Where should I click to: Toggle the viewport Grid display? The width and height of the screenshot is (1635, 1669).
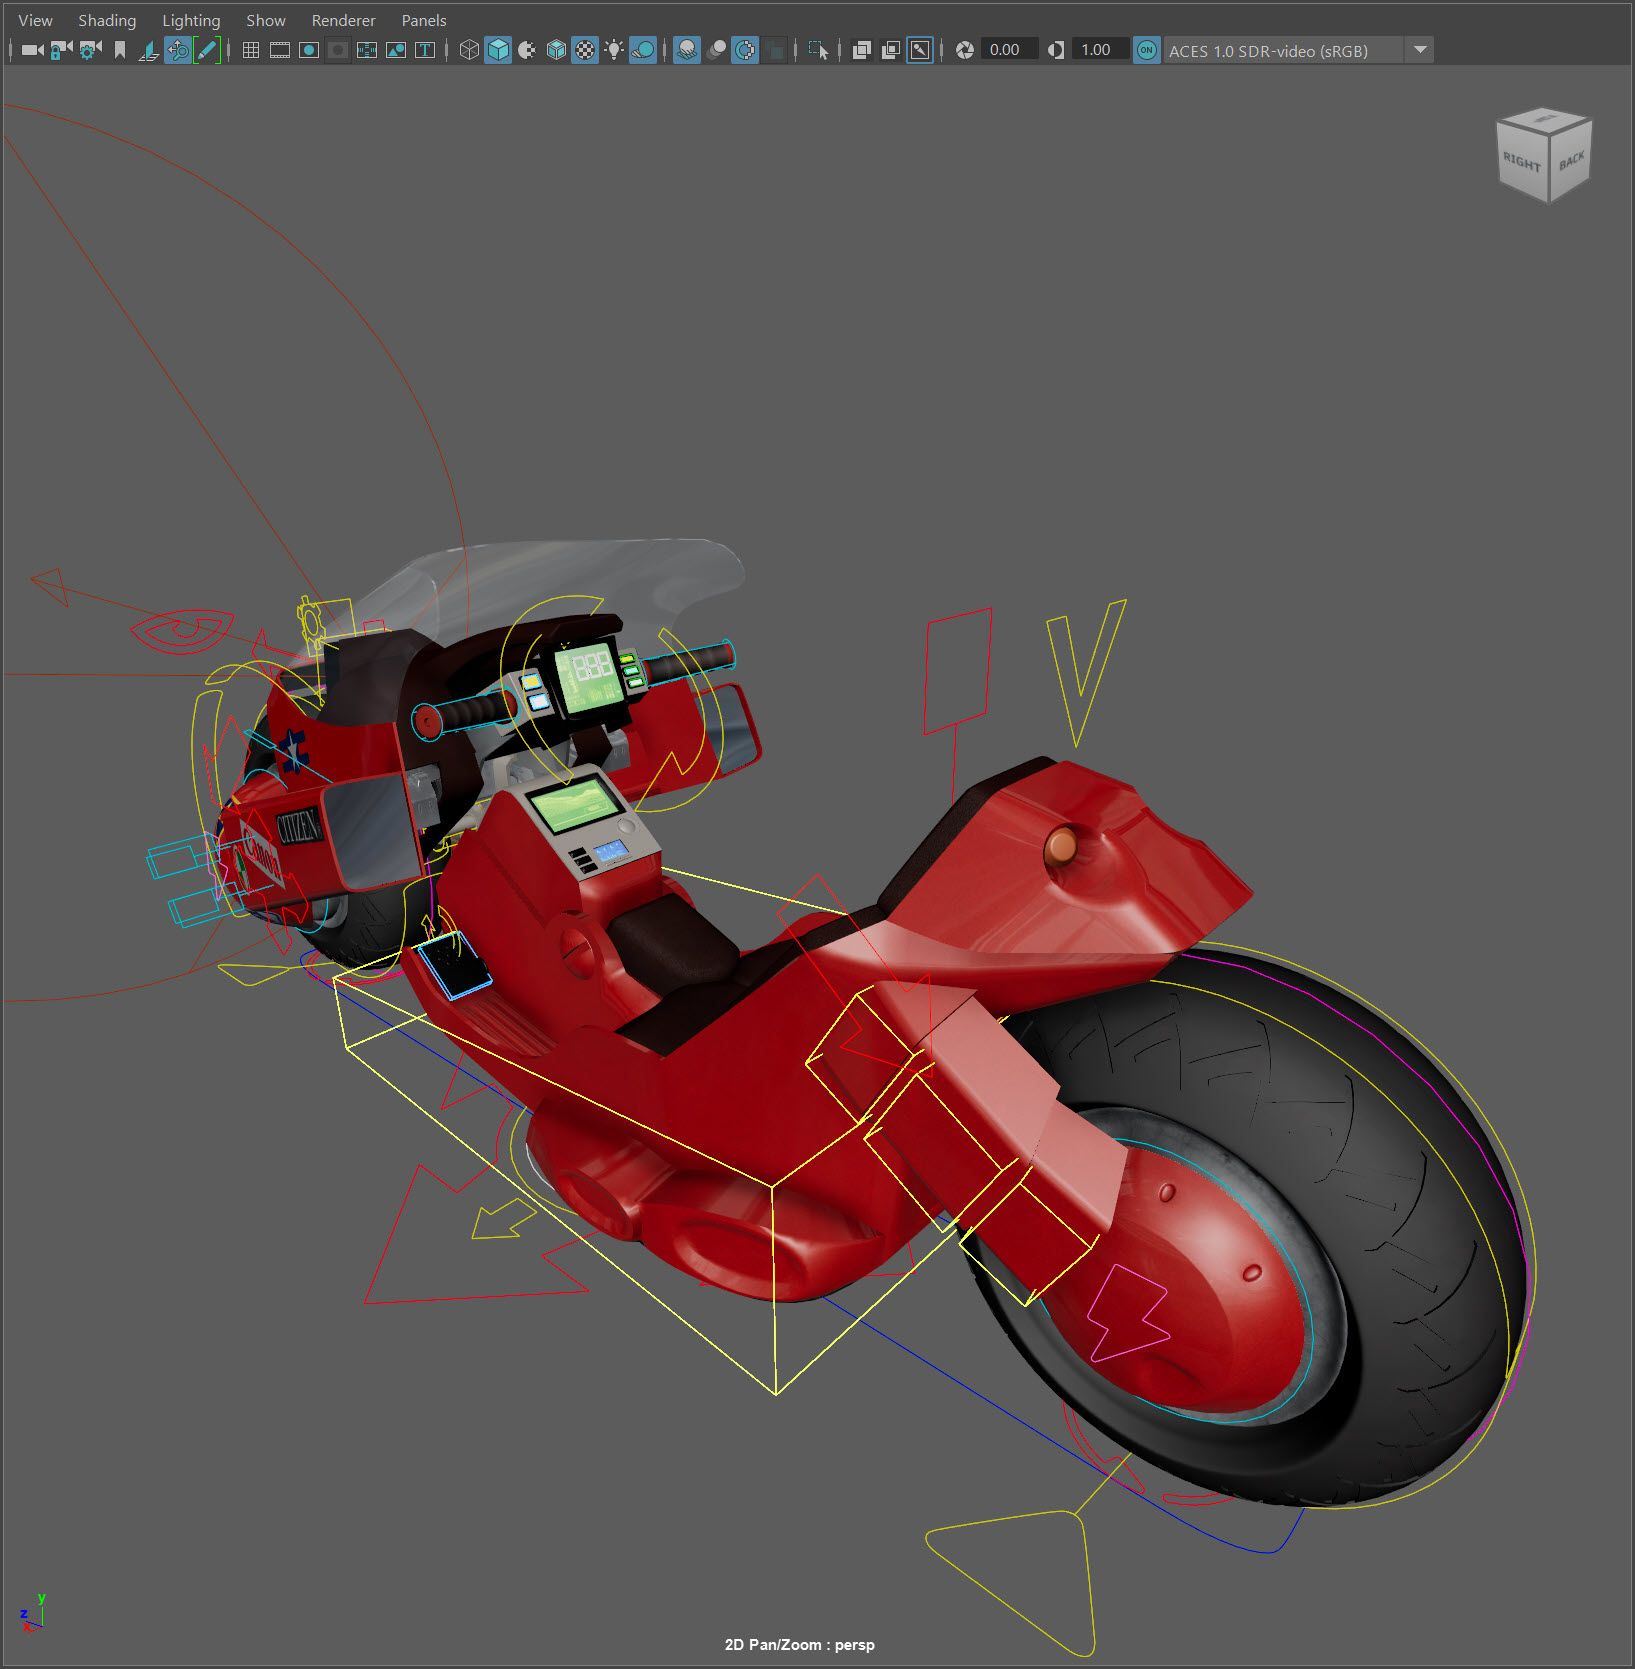pyautogui.click(x=251, y=50)
